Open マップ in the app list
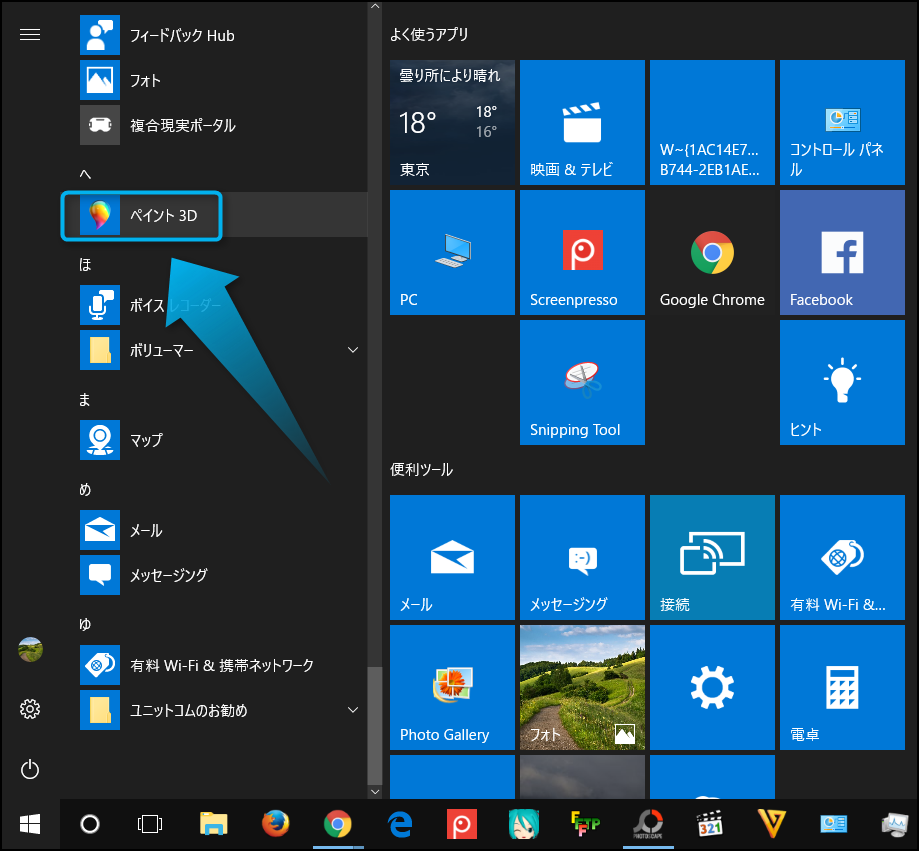 (145, 440)
